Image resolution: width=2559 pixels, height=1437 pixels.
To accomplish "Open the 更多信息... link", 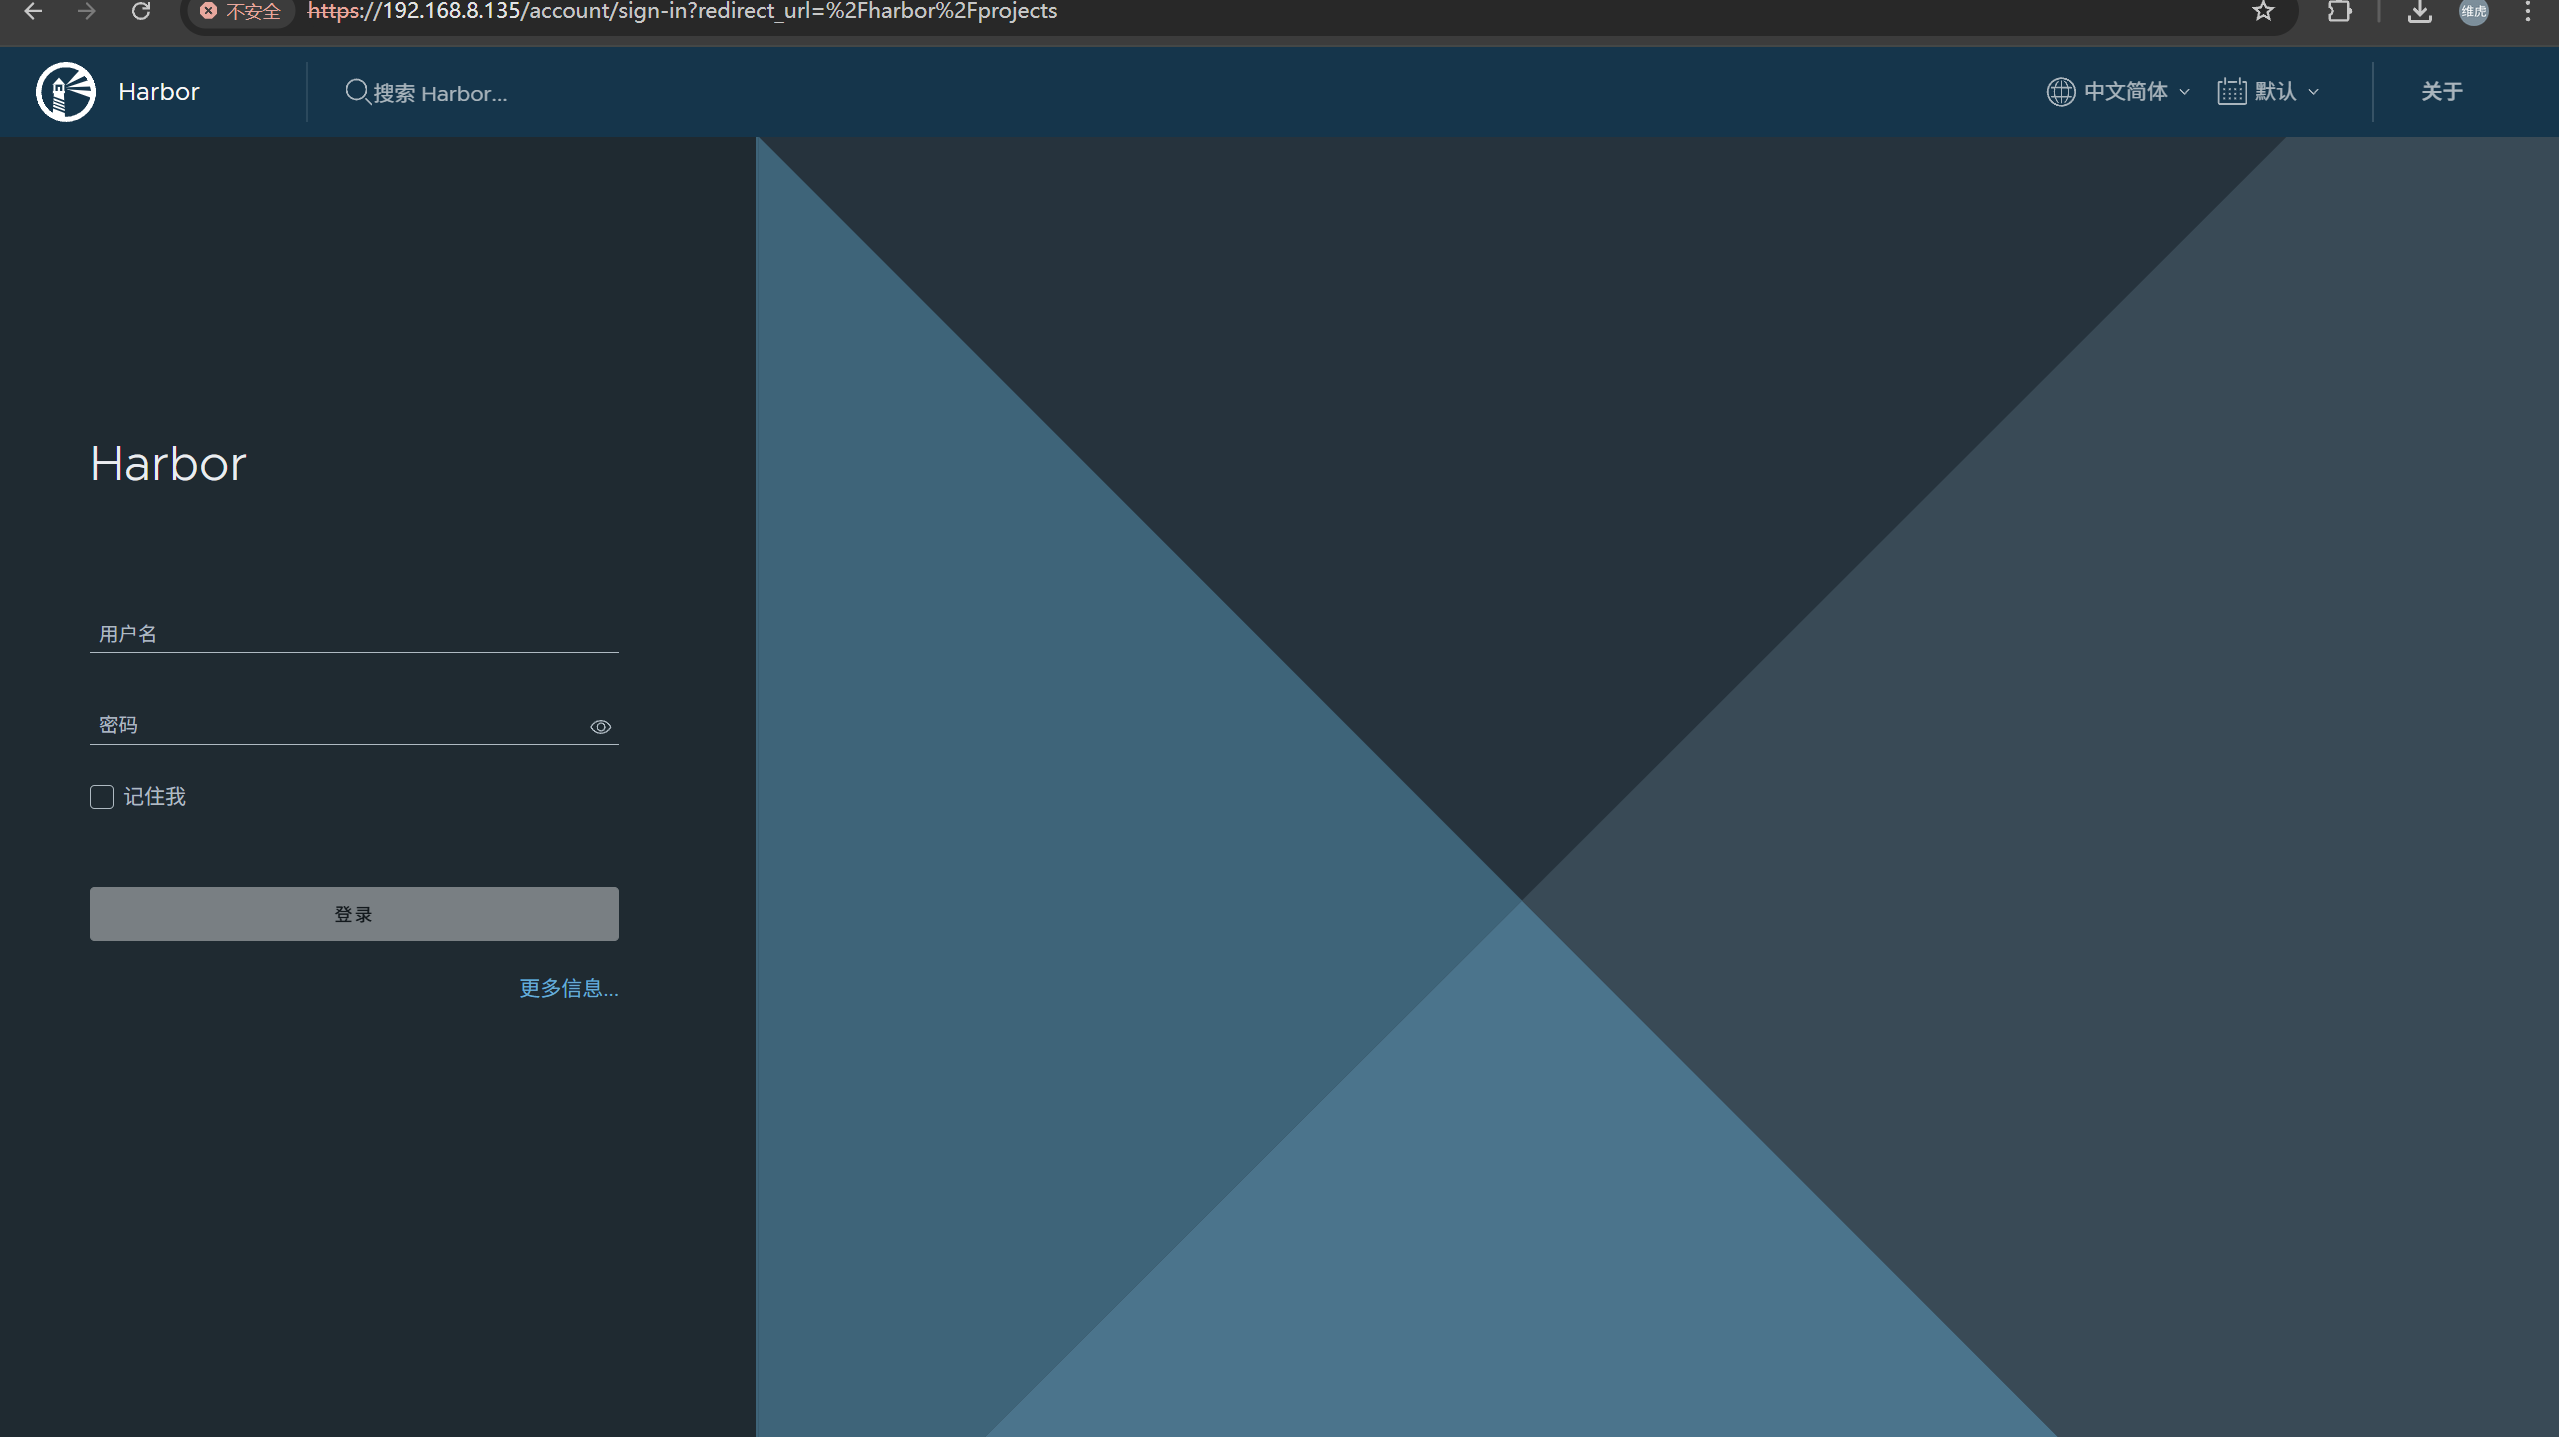I will click(569, 988).
